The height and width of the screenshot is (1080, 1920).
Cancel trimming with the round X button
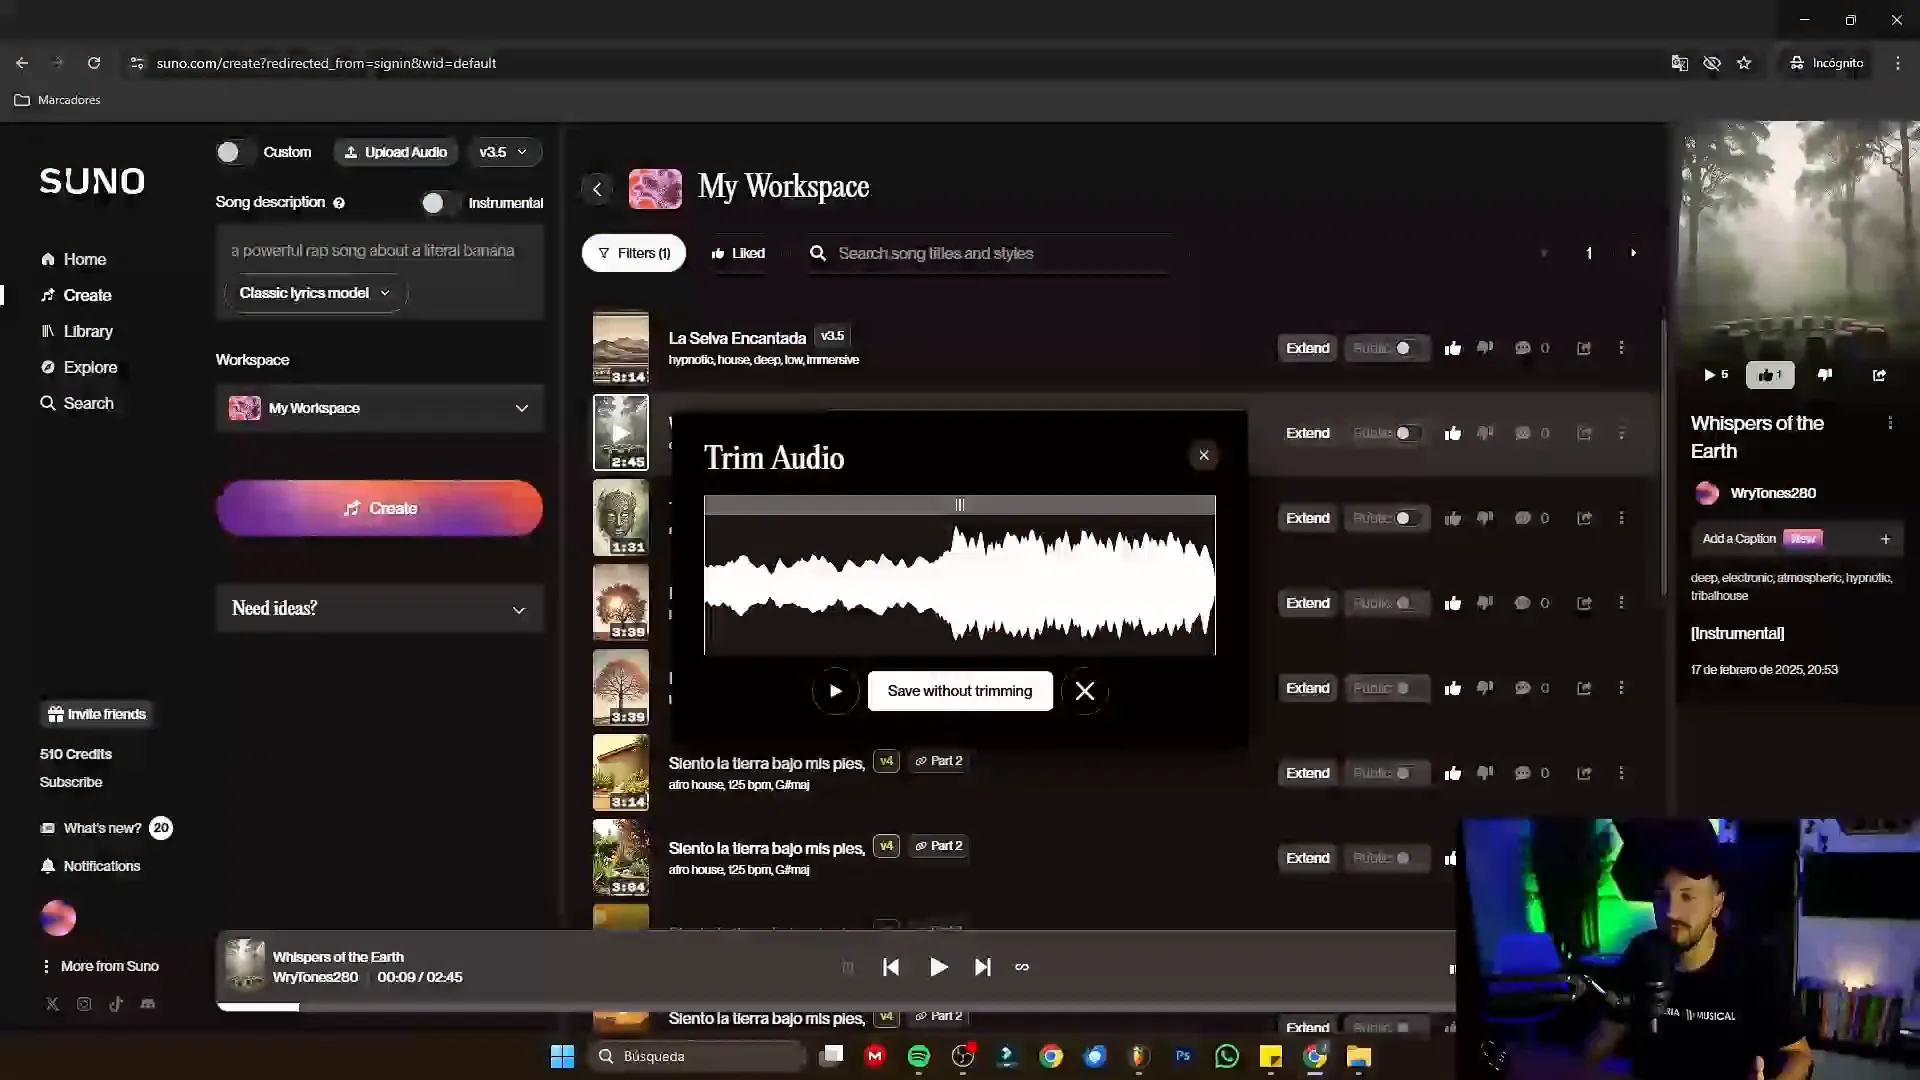[1085, 691]
